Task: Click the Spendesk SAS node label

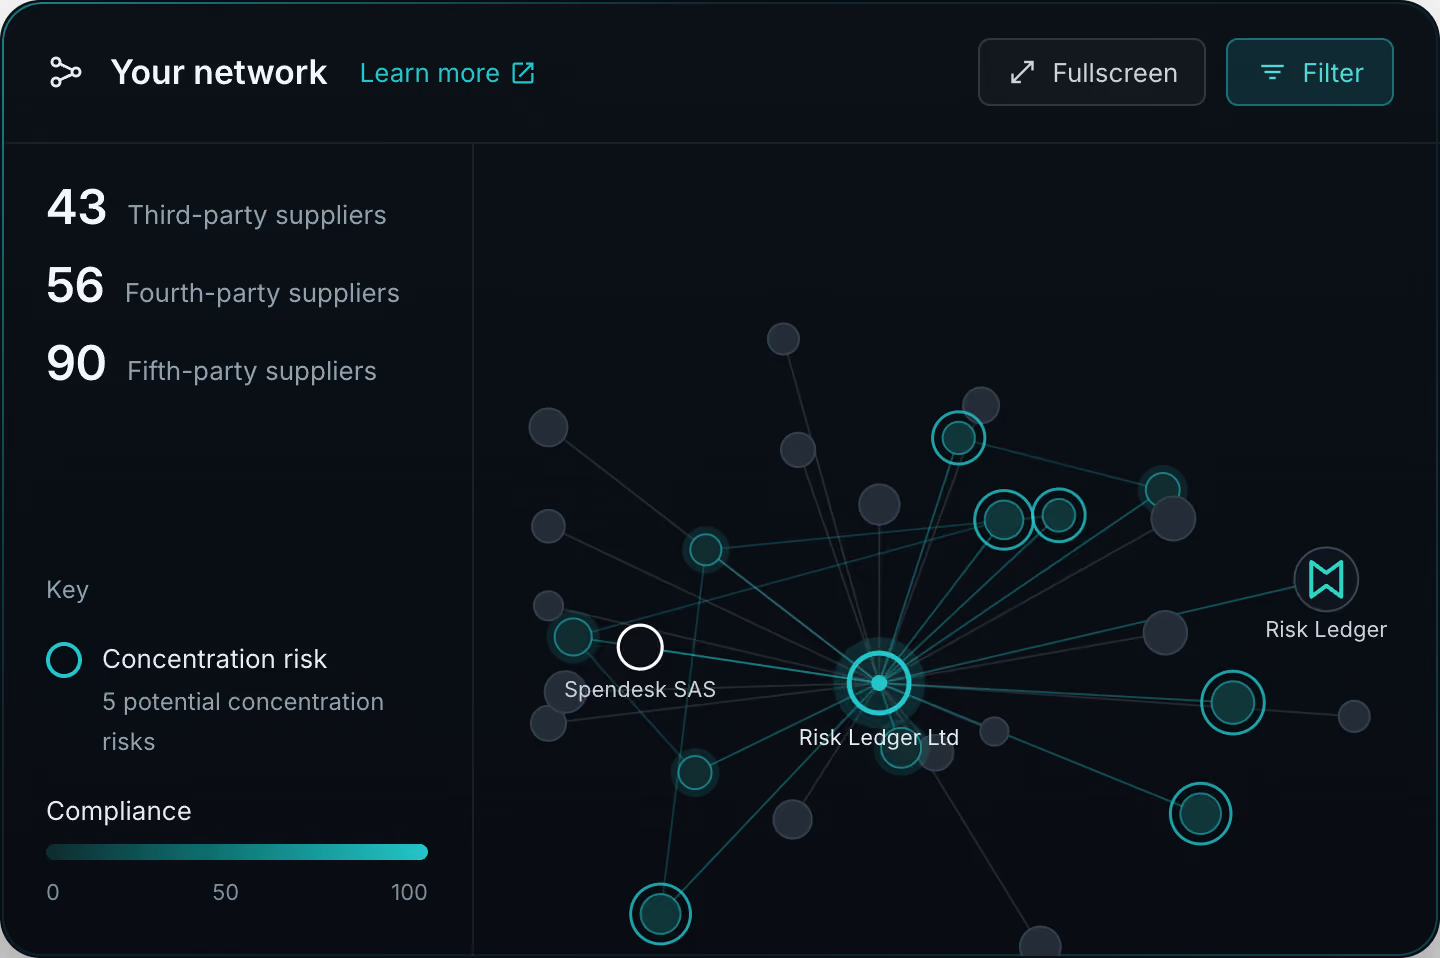Action: click(x=640, y=689)
